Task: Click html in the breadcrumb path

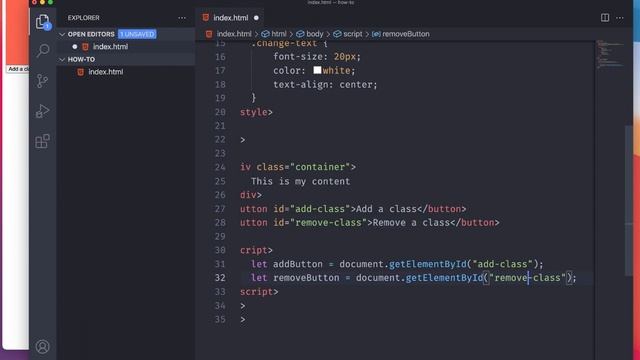Action: pos(279,34)
